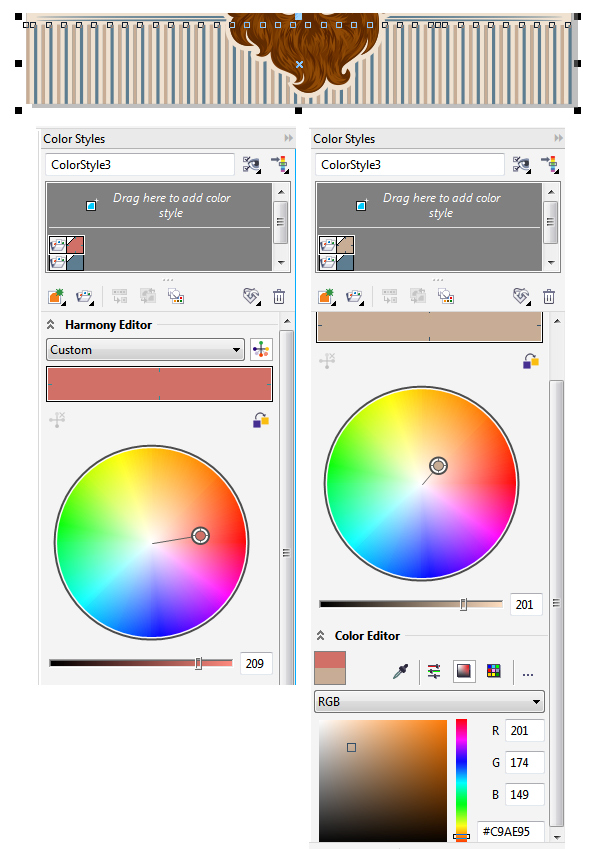Click the harmony folder icon beside the red swatch
This screenshot has height=849, width=600.
(x=58, y=245)
